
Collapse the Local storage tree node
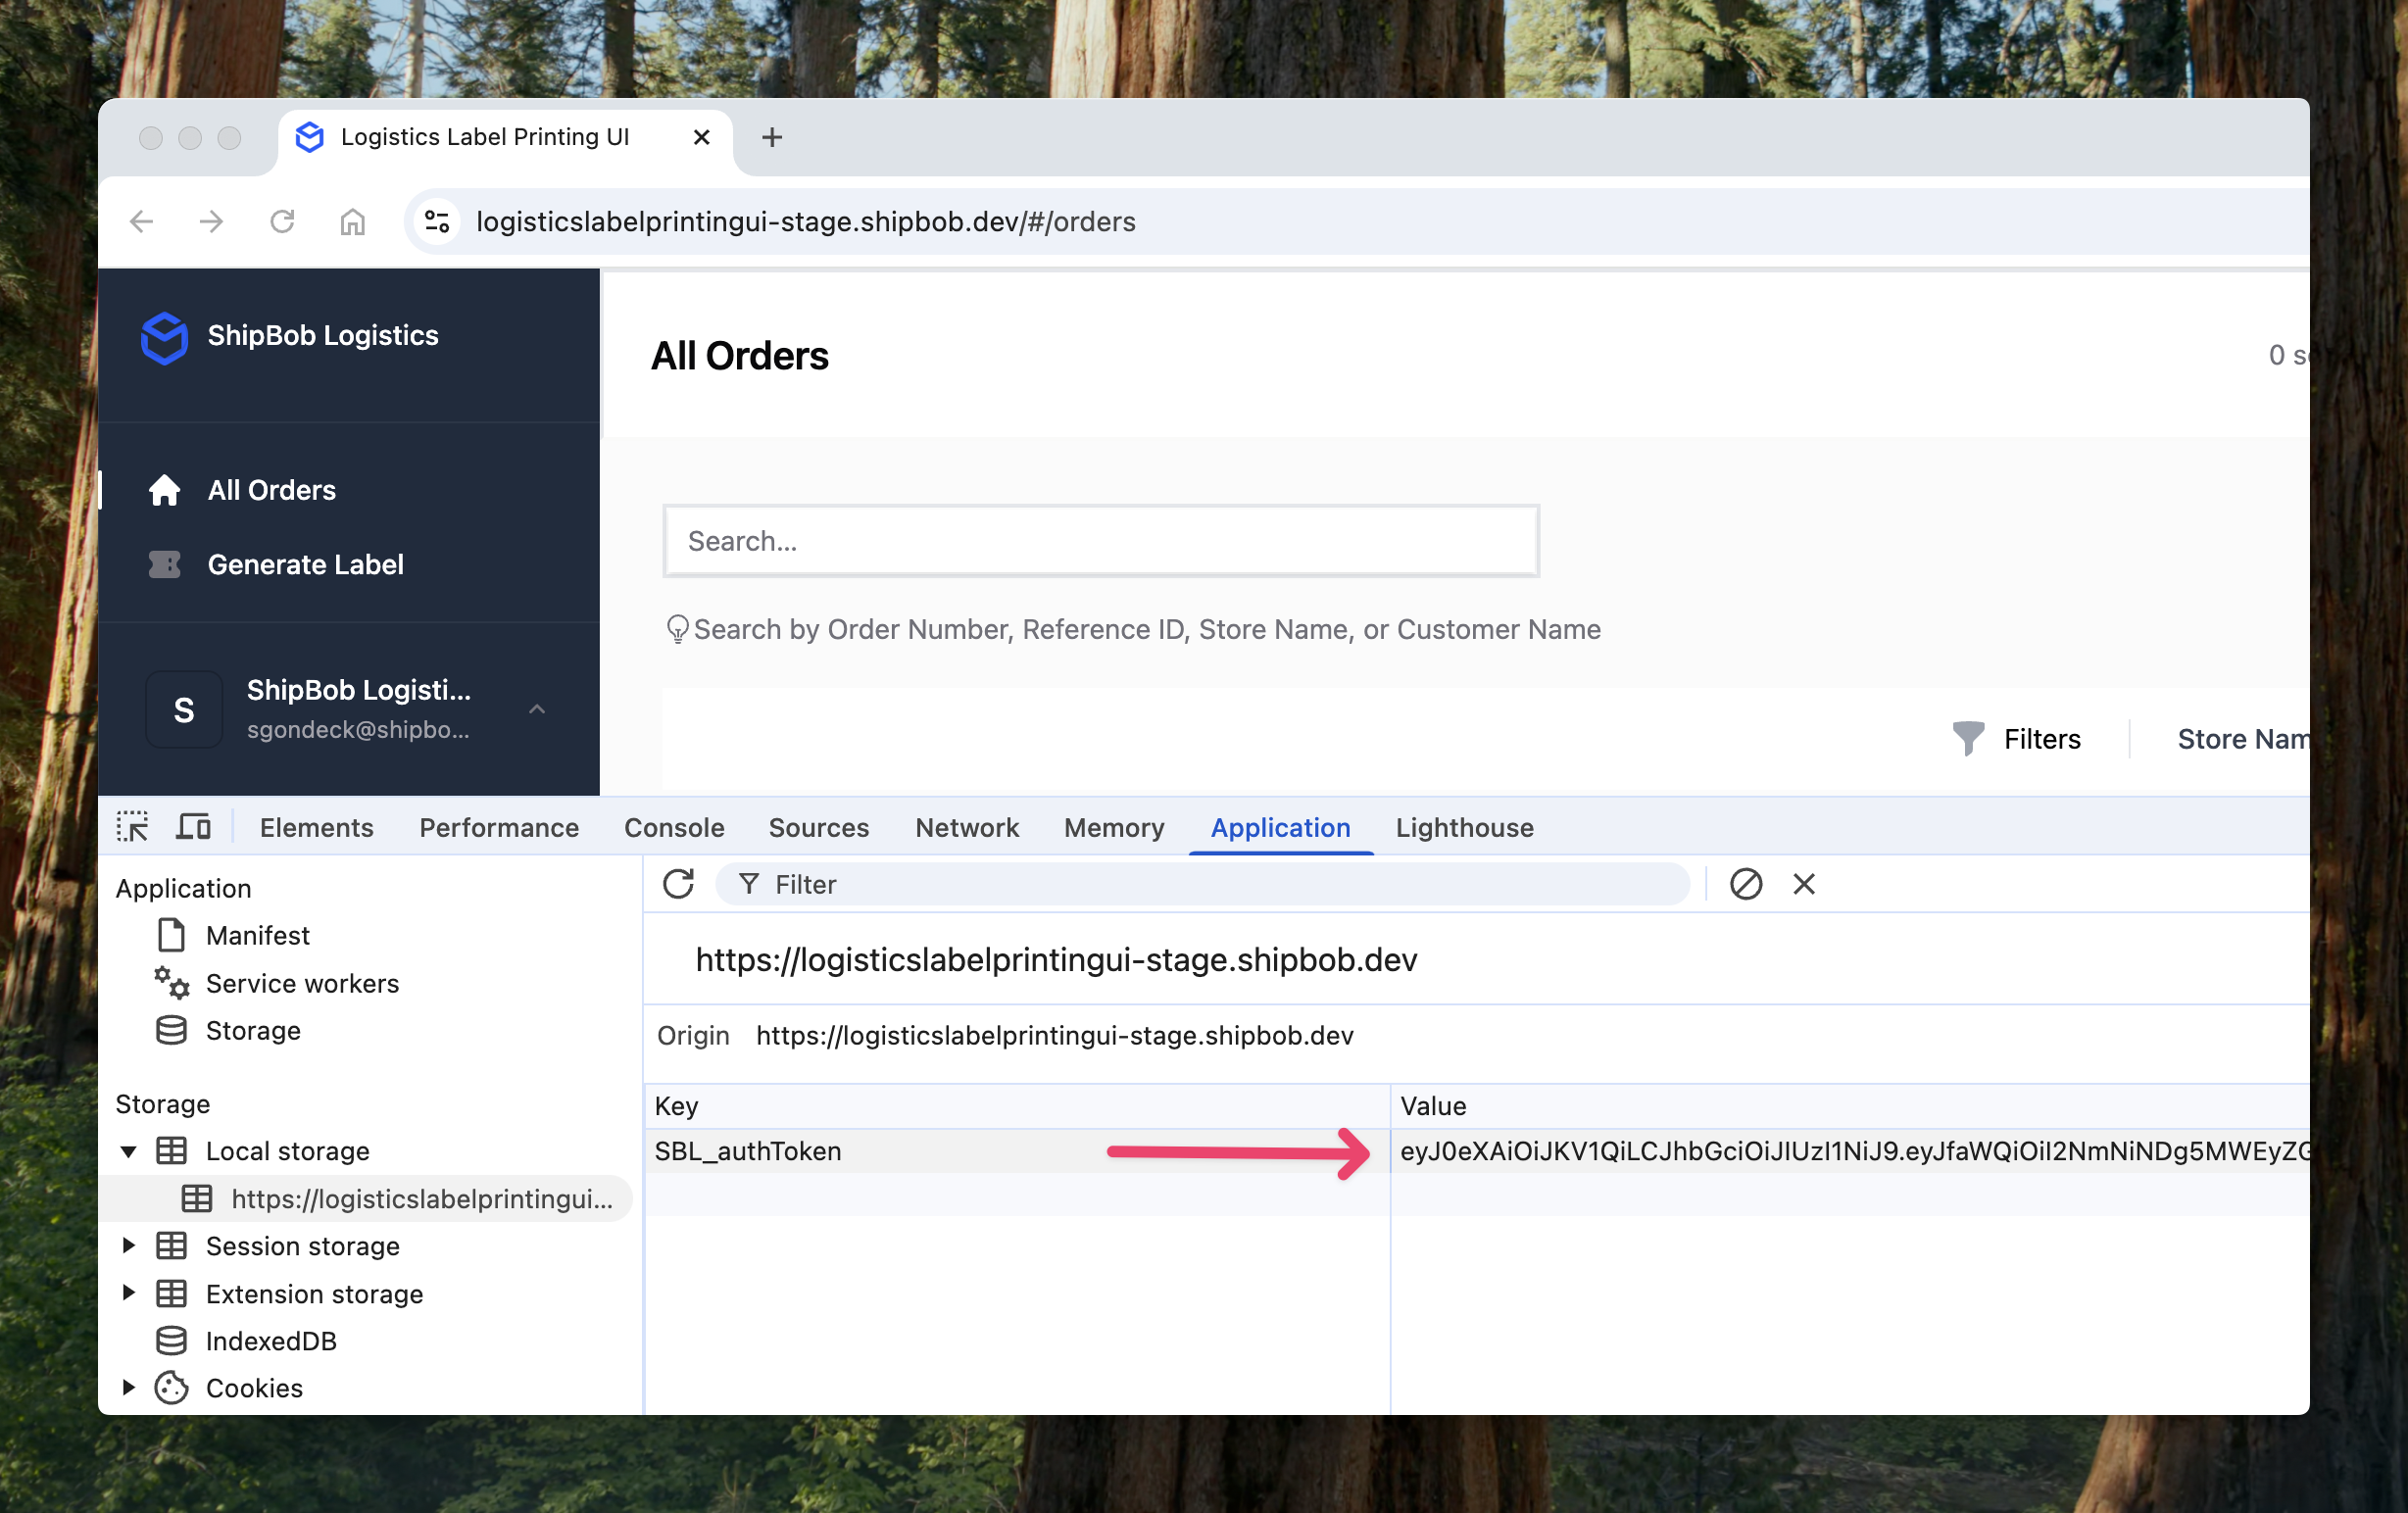129,1151
